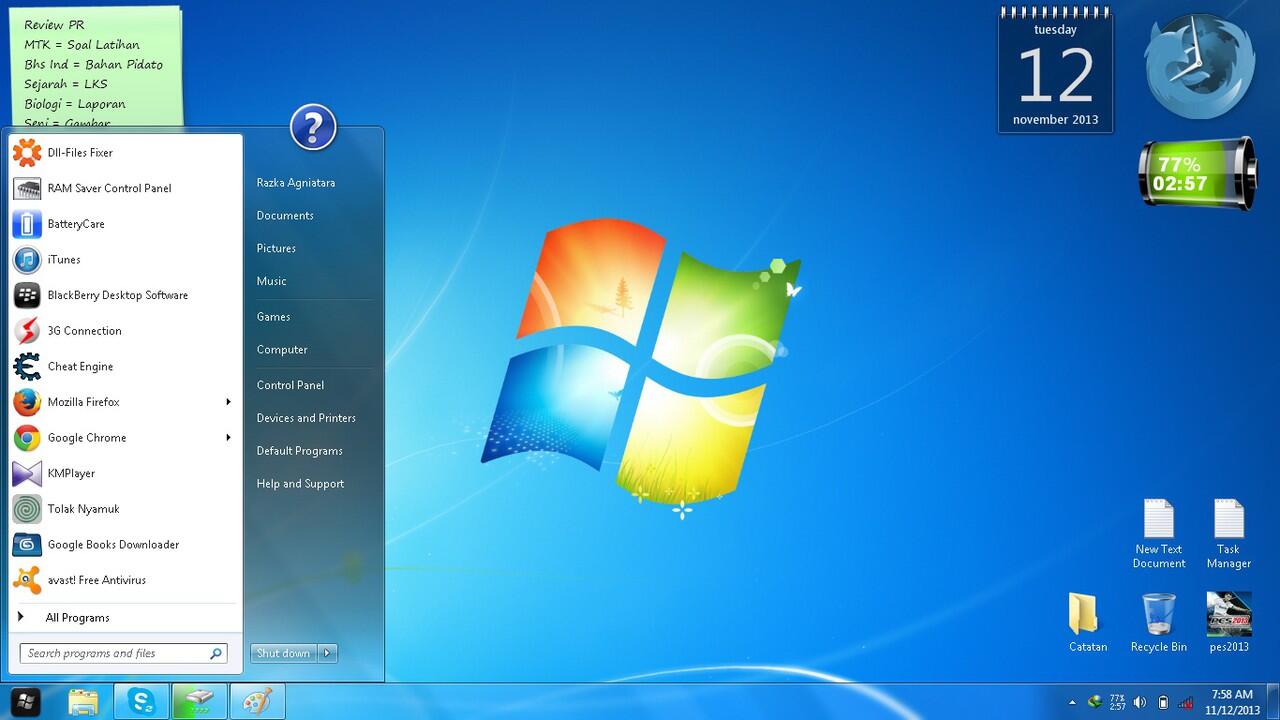The height and width of the screenshot is (720, 1280).
Task: Open Games from Start menu
Action: pyautogui.click(x=273, y=317)
